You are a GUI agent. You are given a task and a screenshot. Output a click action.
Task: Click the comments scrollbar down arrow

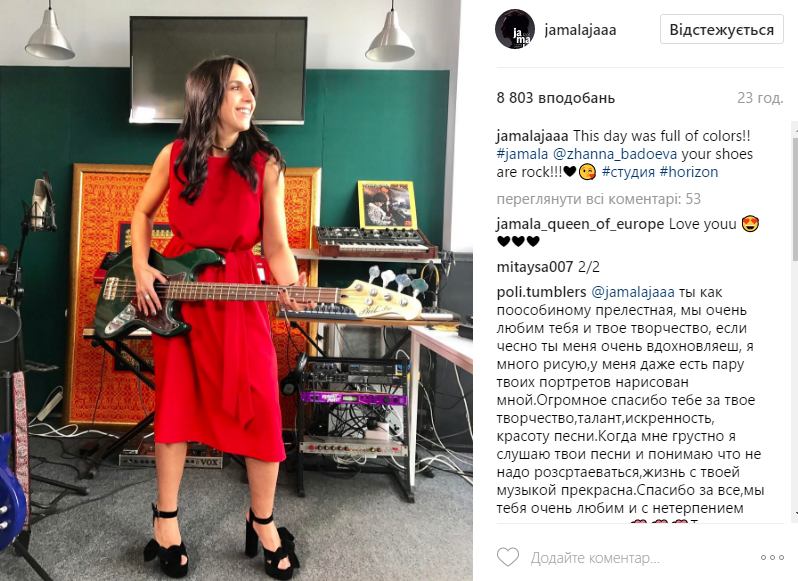pyautogui.click(x=795, y=515)
